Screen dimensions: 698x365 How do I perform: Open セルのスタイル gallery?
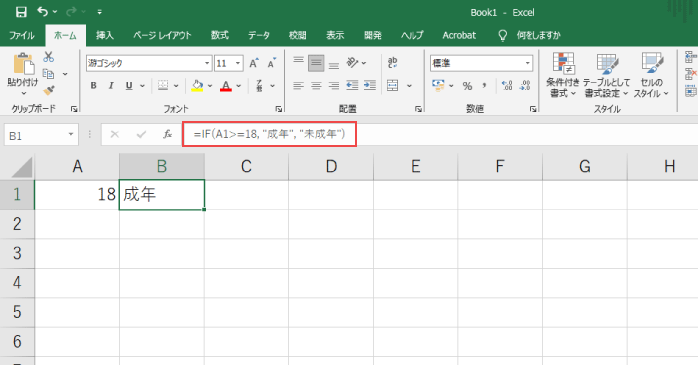tap(651, 75)
